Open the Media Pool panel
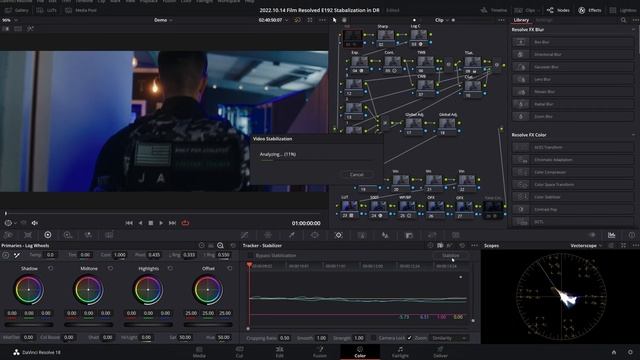Screen dimensions: 640x360 point(81,10)
